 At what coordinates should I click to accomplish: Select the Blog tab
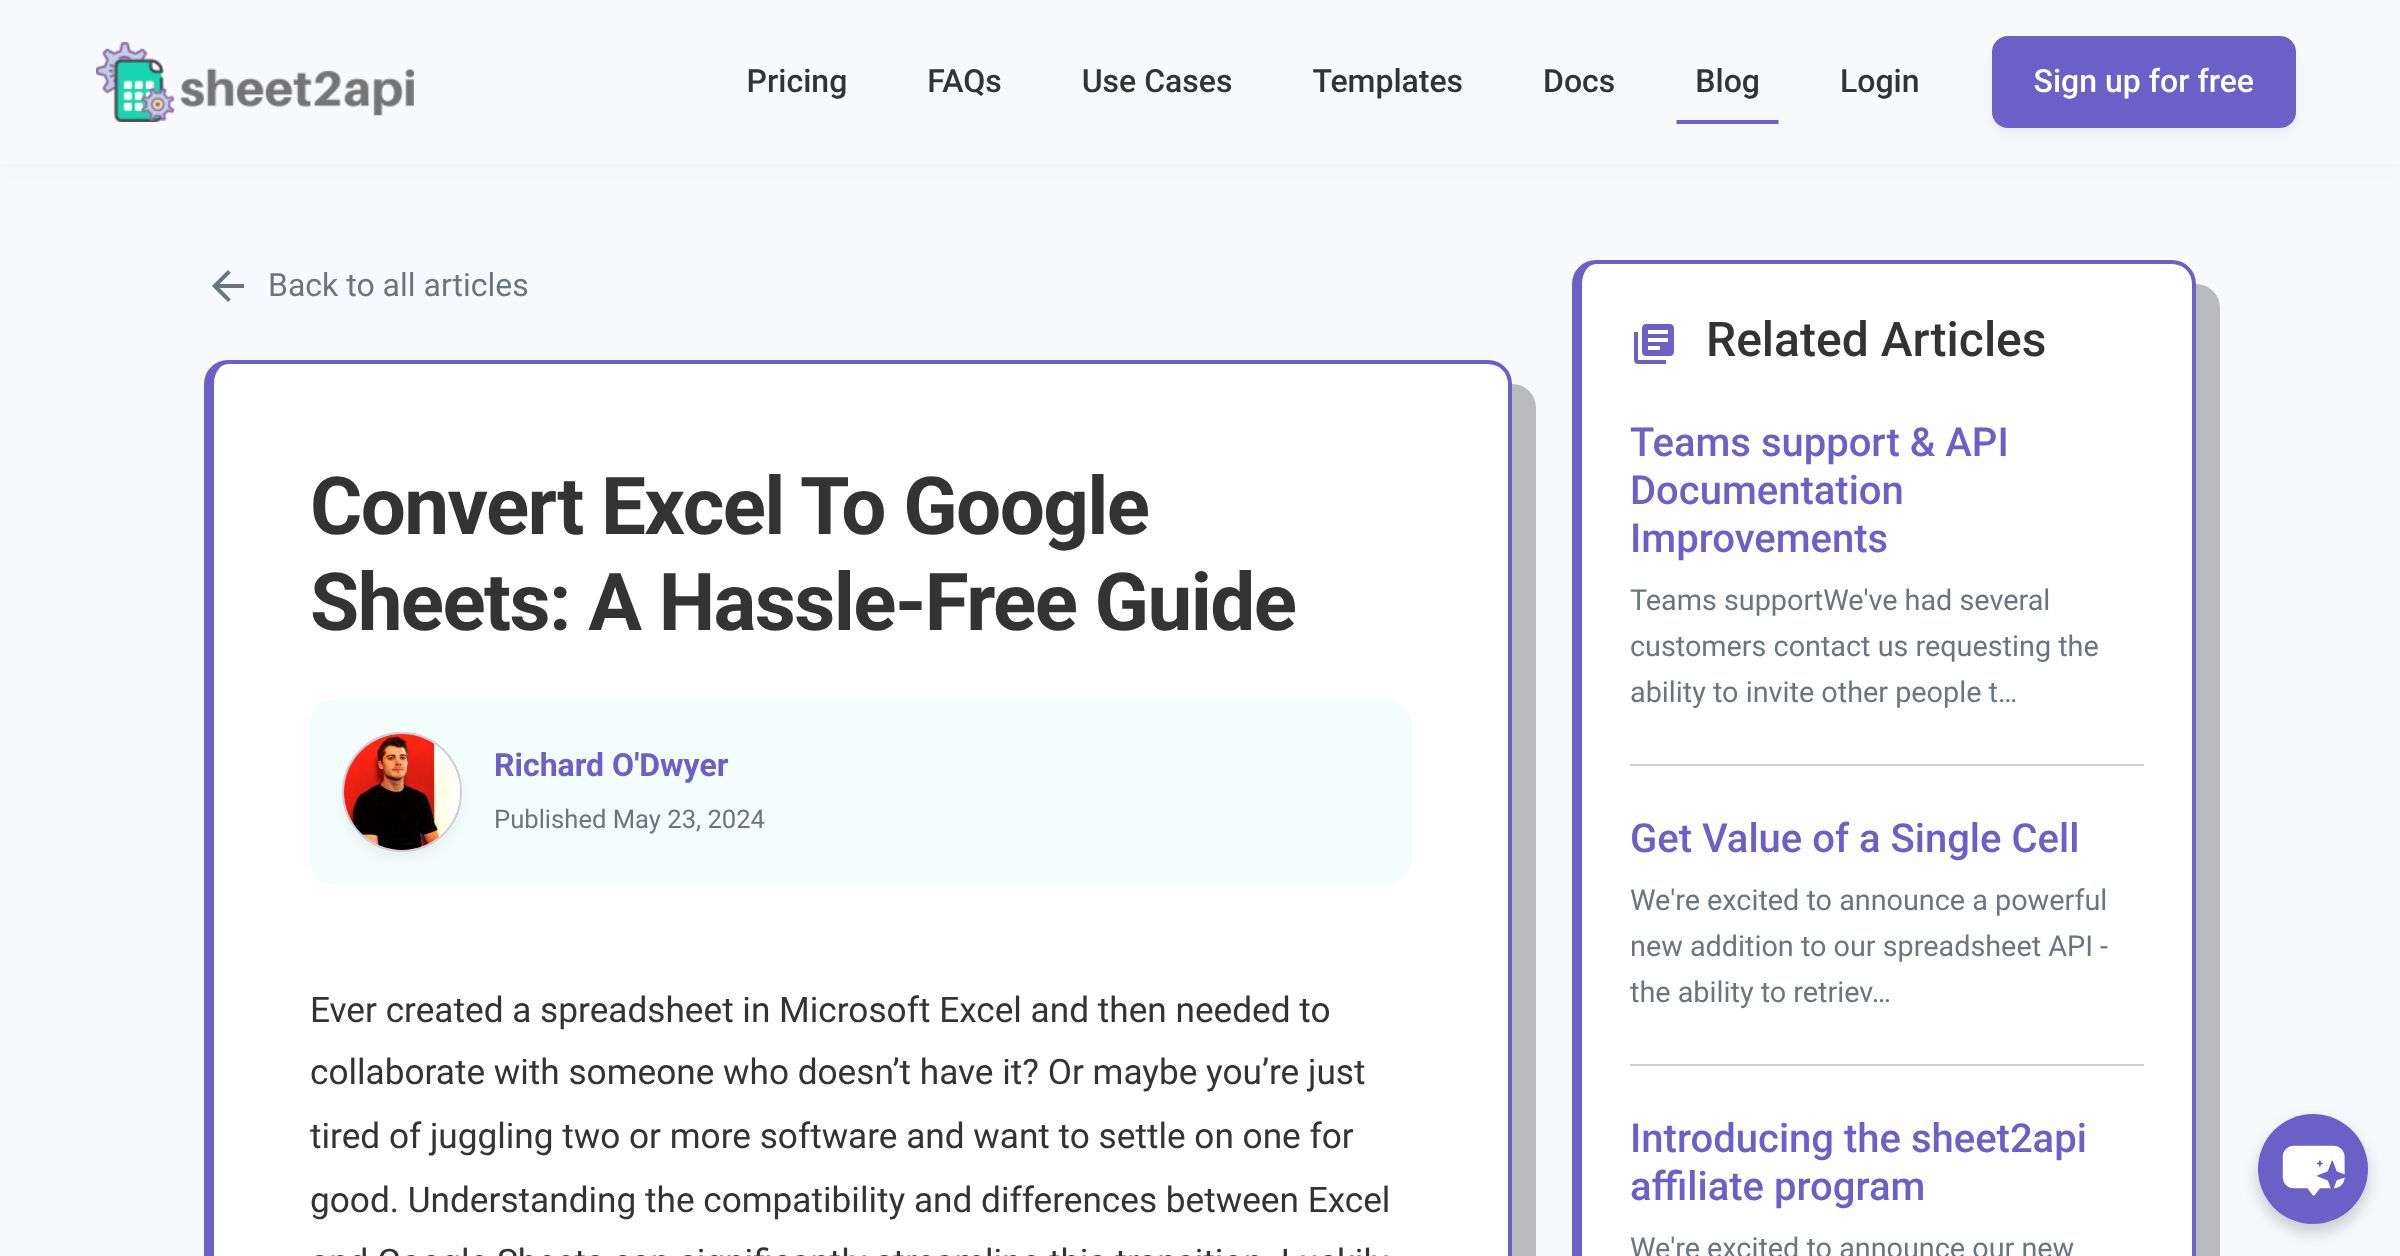click(1727, 81)
